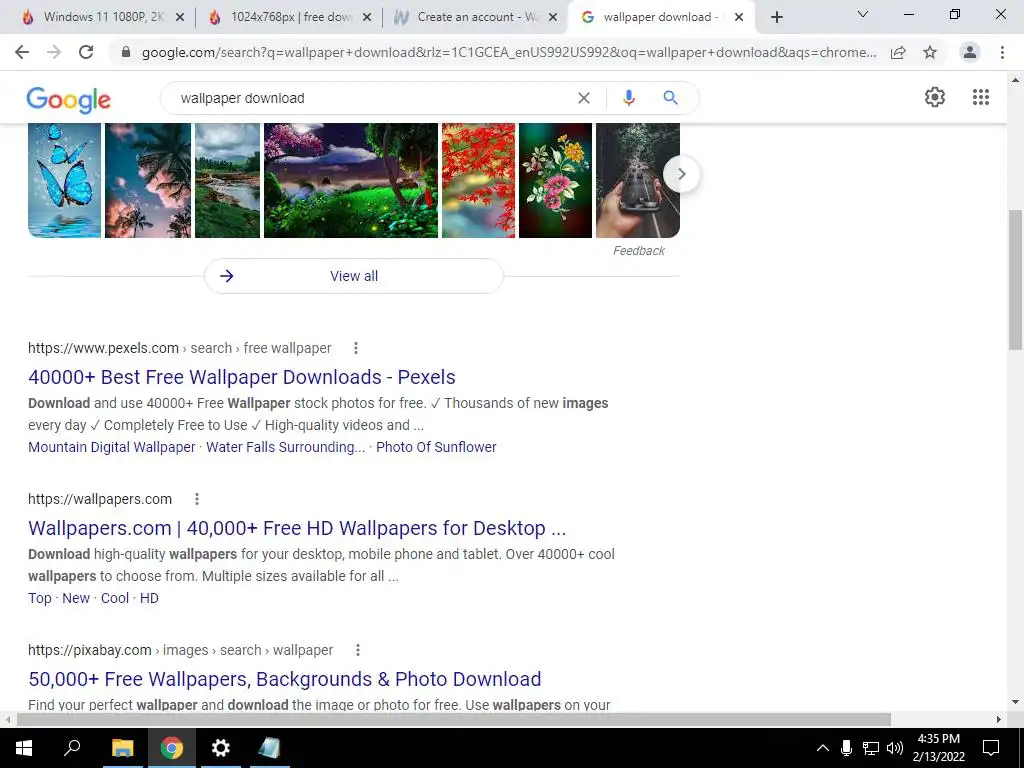Switch to the Windows 11 1080P tab
1024x768 pixels.
click(103, 18)
